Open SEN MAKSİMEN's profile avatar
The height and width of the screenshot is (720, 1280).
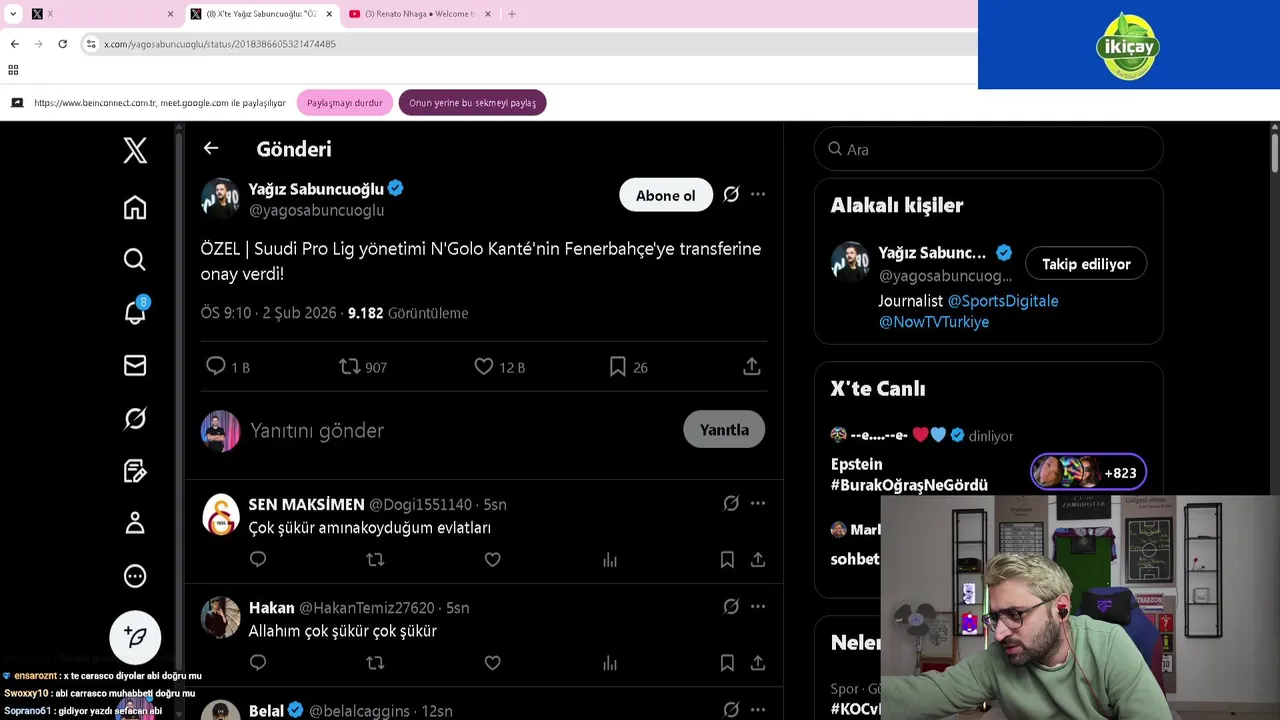220,515
